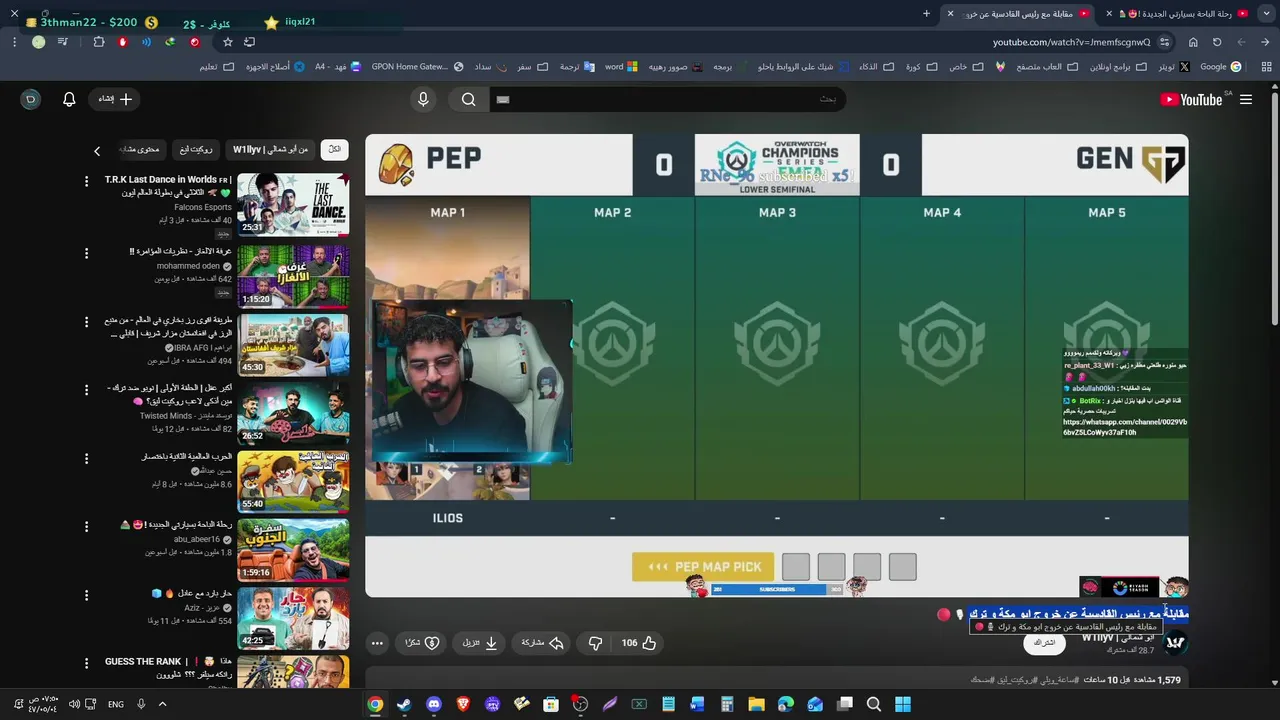Select the الكل filter chip
The width and height of the screenshot is (1280, 720).
[x=334, y=149]
